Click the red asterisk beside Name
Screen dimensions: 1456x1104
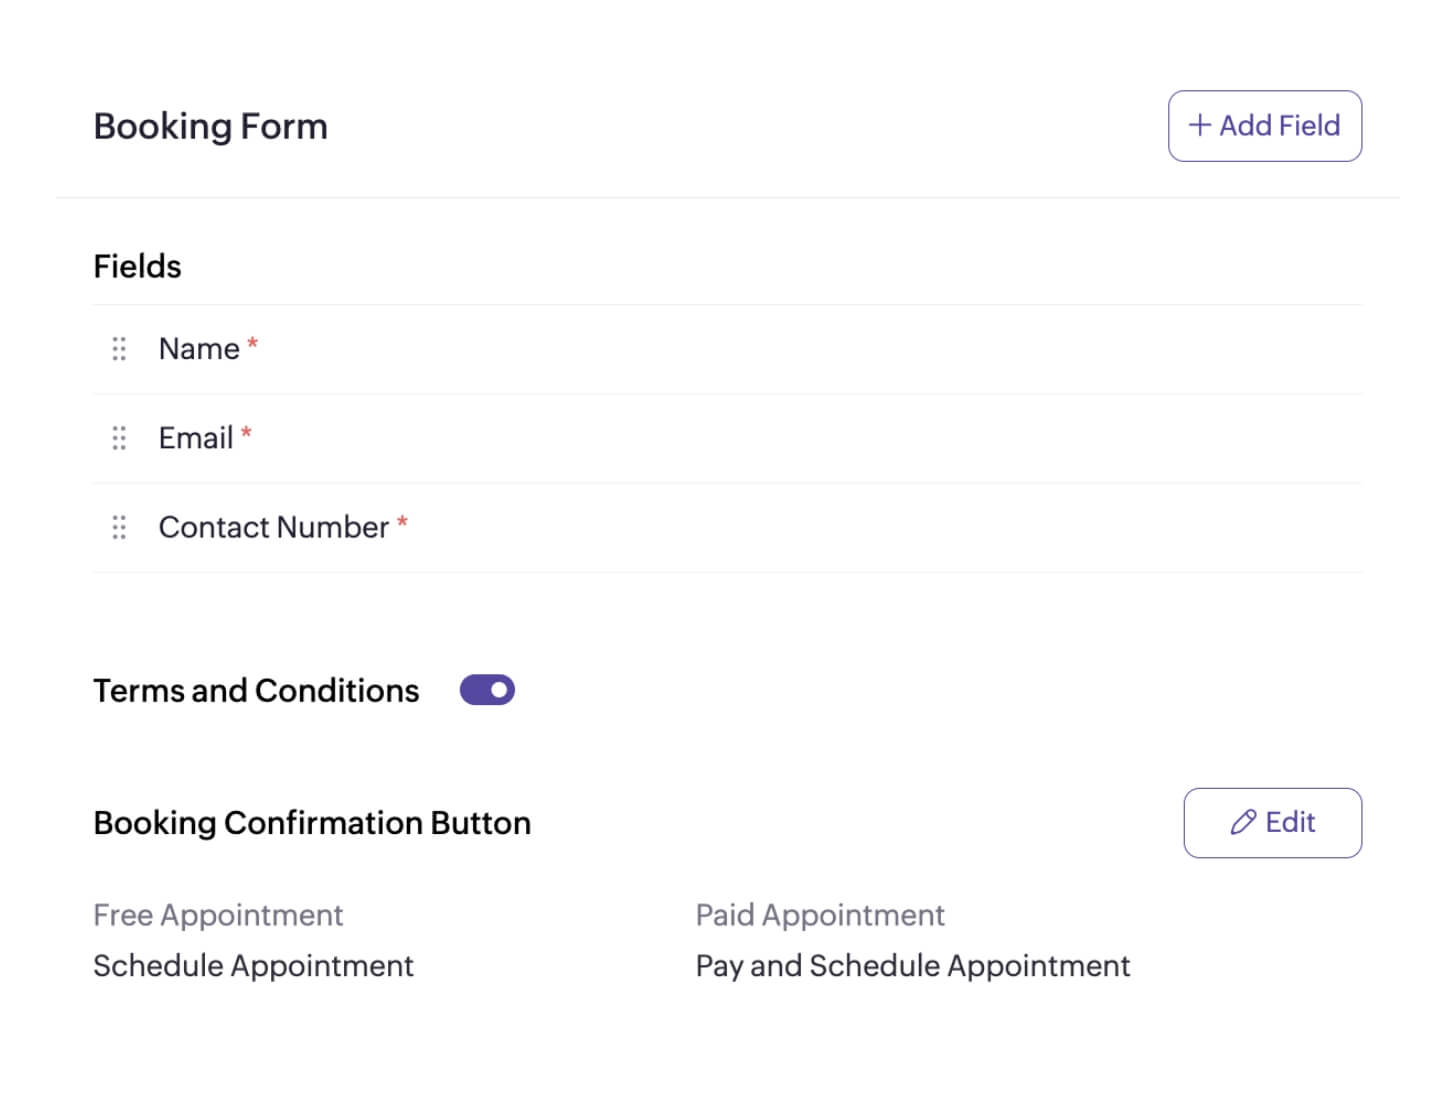click(x=253, y=344)
